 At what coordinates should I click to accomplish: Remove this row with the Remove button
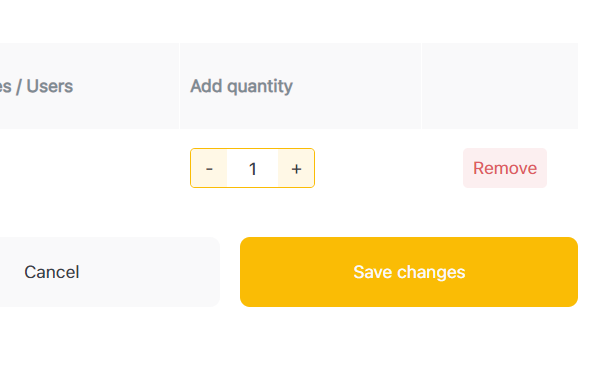tap(505, 168)
